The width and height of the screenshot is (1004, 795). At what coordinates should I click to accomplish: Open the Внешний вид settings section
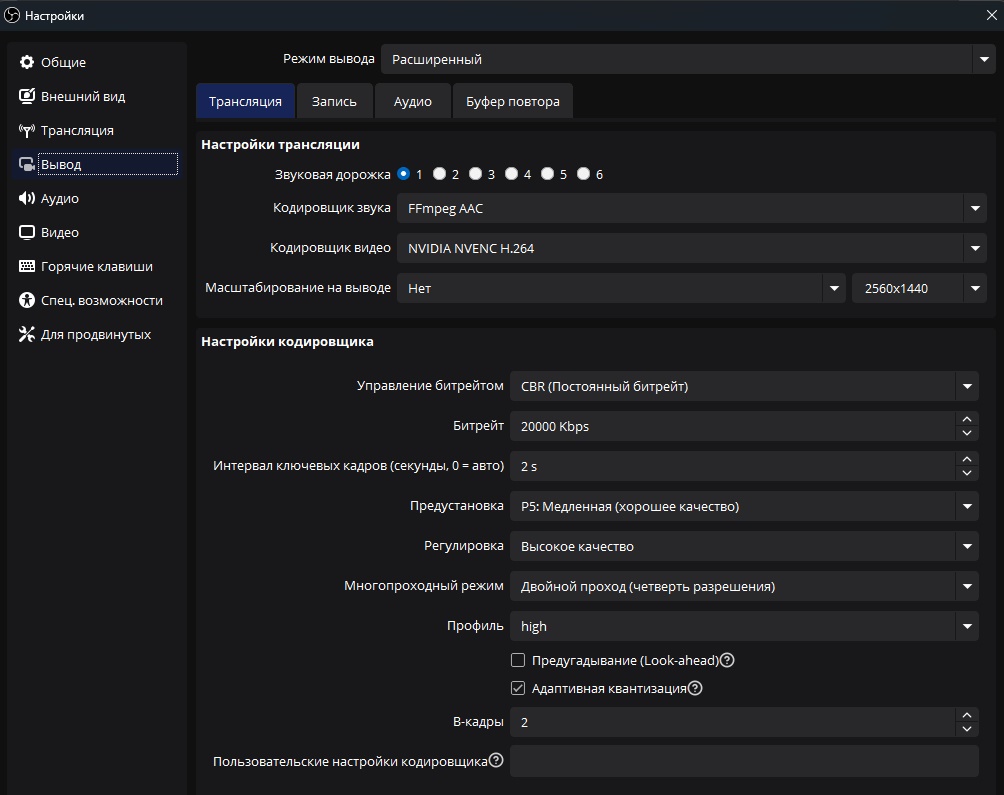(97, 96)
